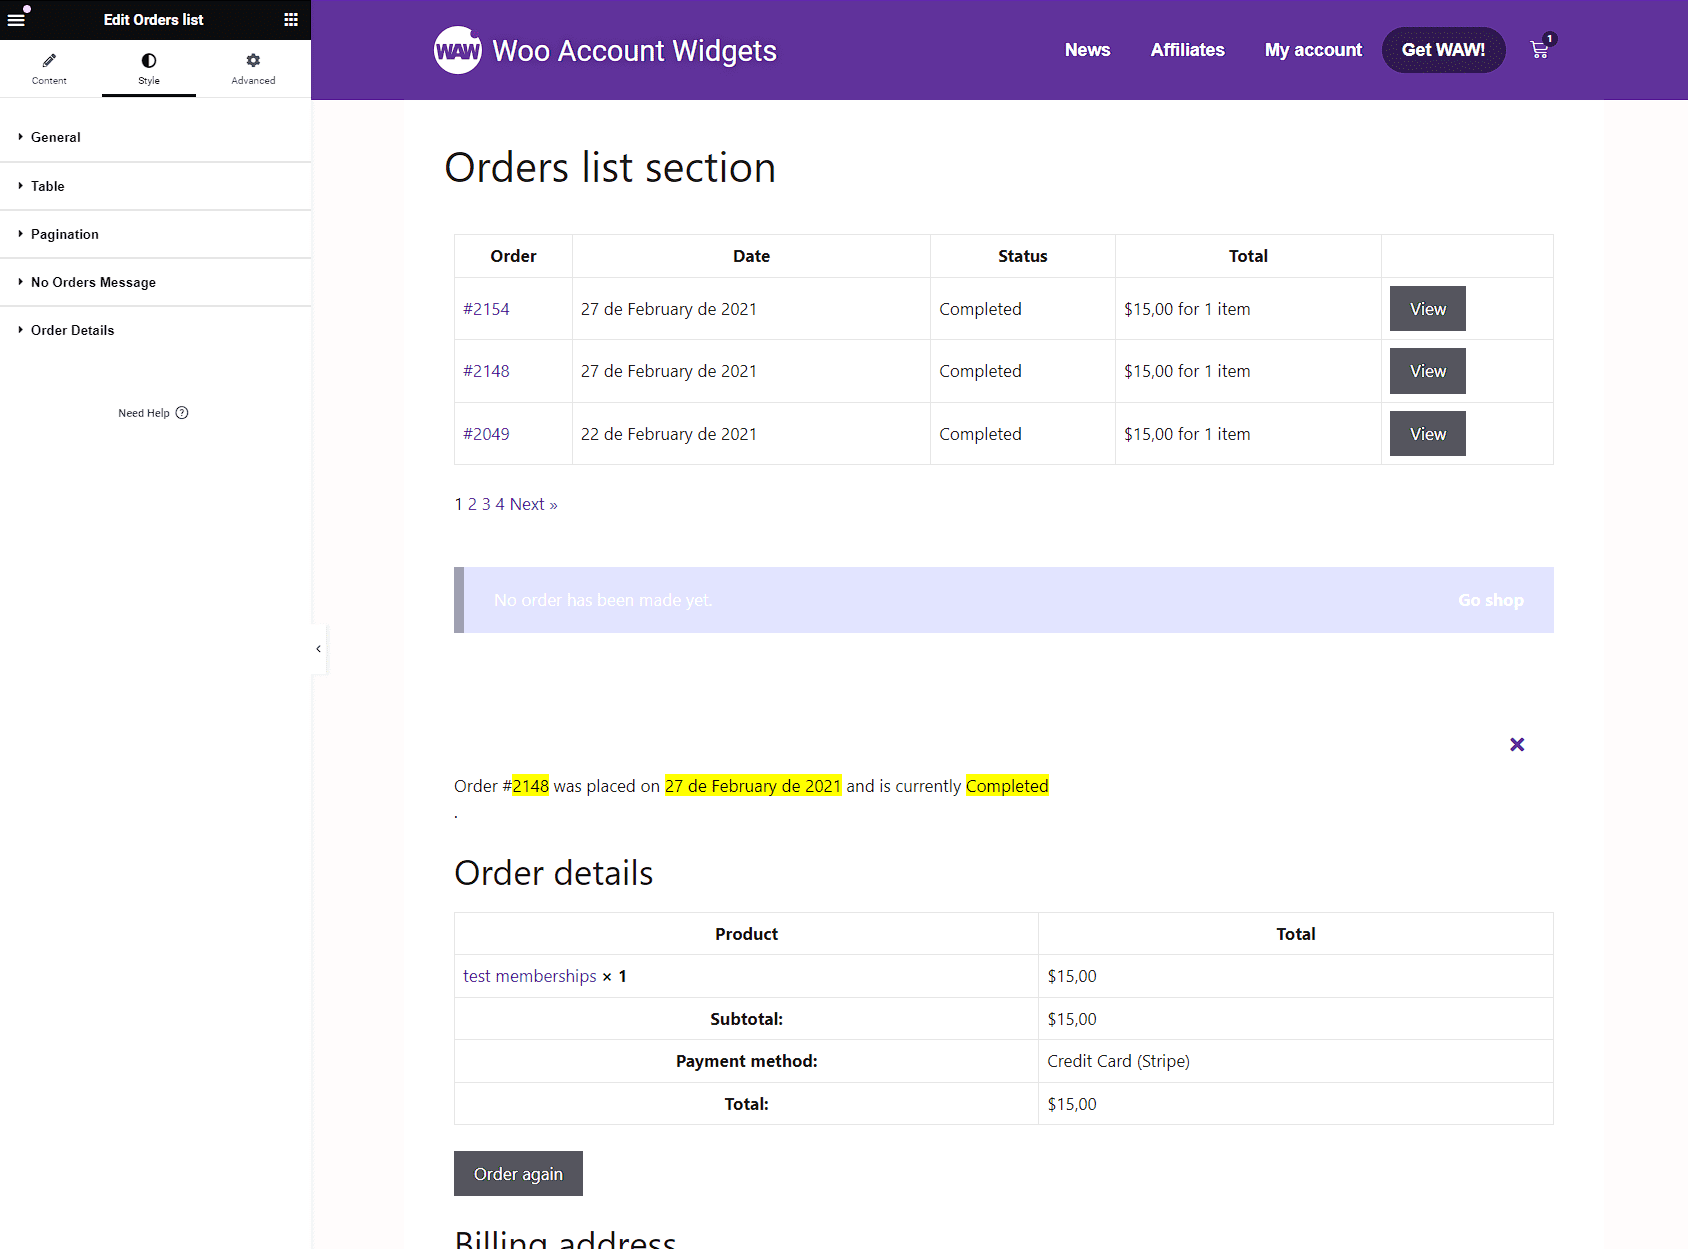Go to pagination page 2
1688x1249 pixels.
pos(472,504)
